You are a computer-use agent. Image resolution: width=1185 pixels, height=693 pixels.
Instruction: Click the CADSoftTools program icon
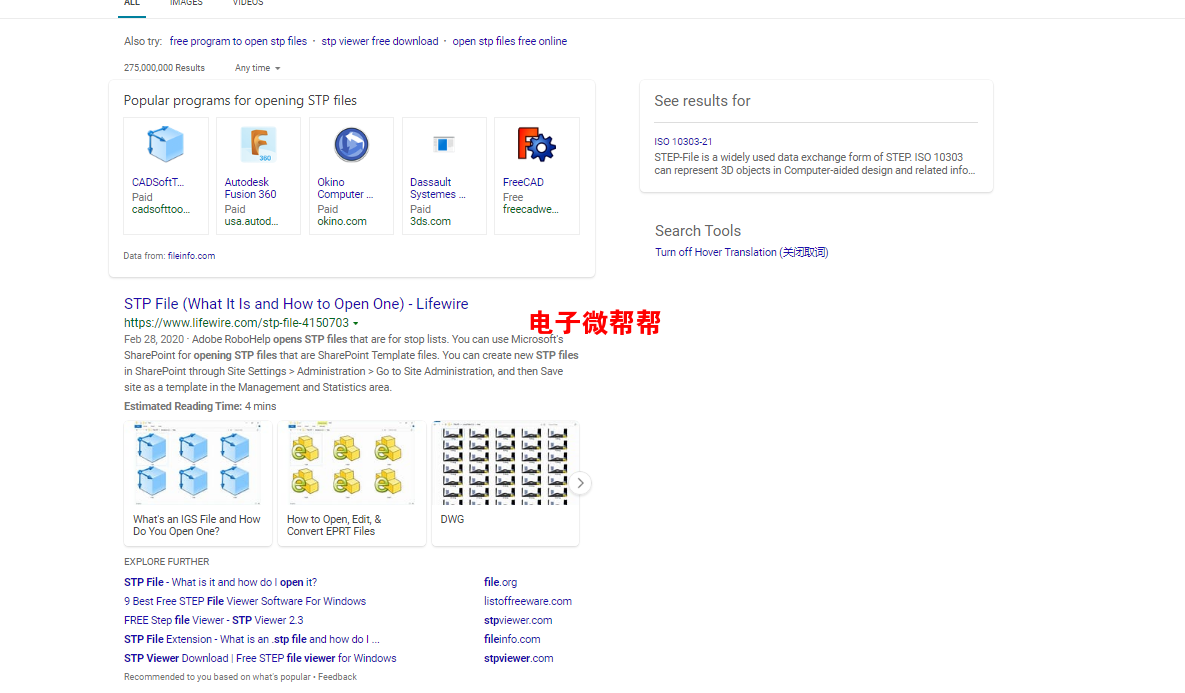[165, 145]
